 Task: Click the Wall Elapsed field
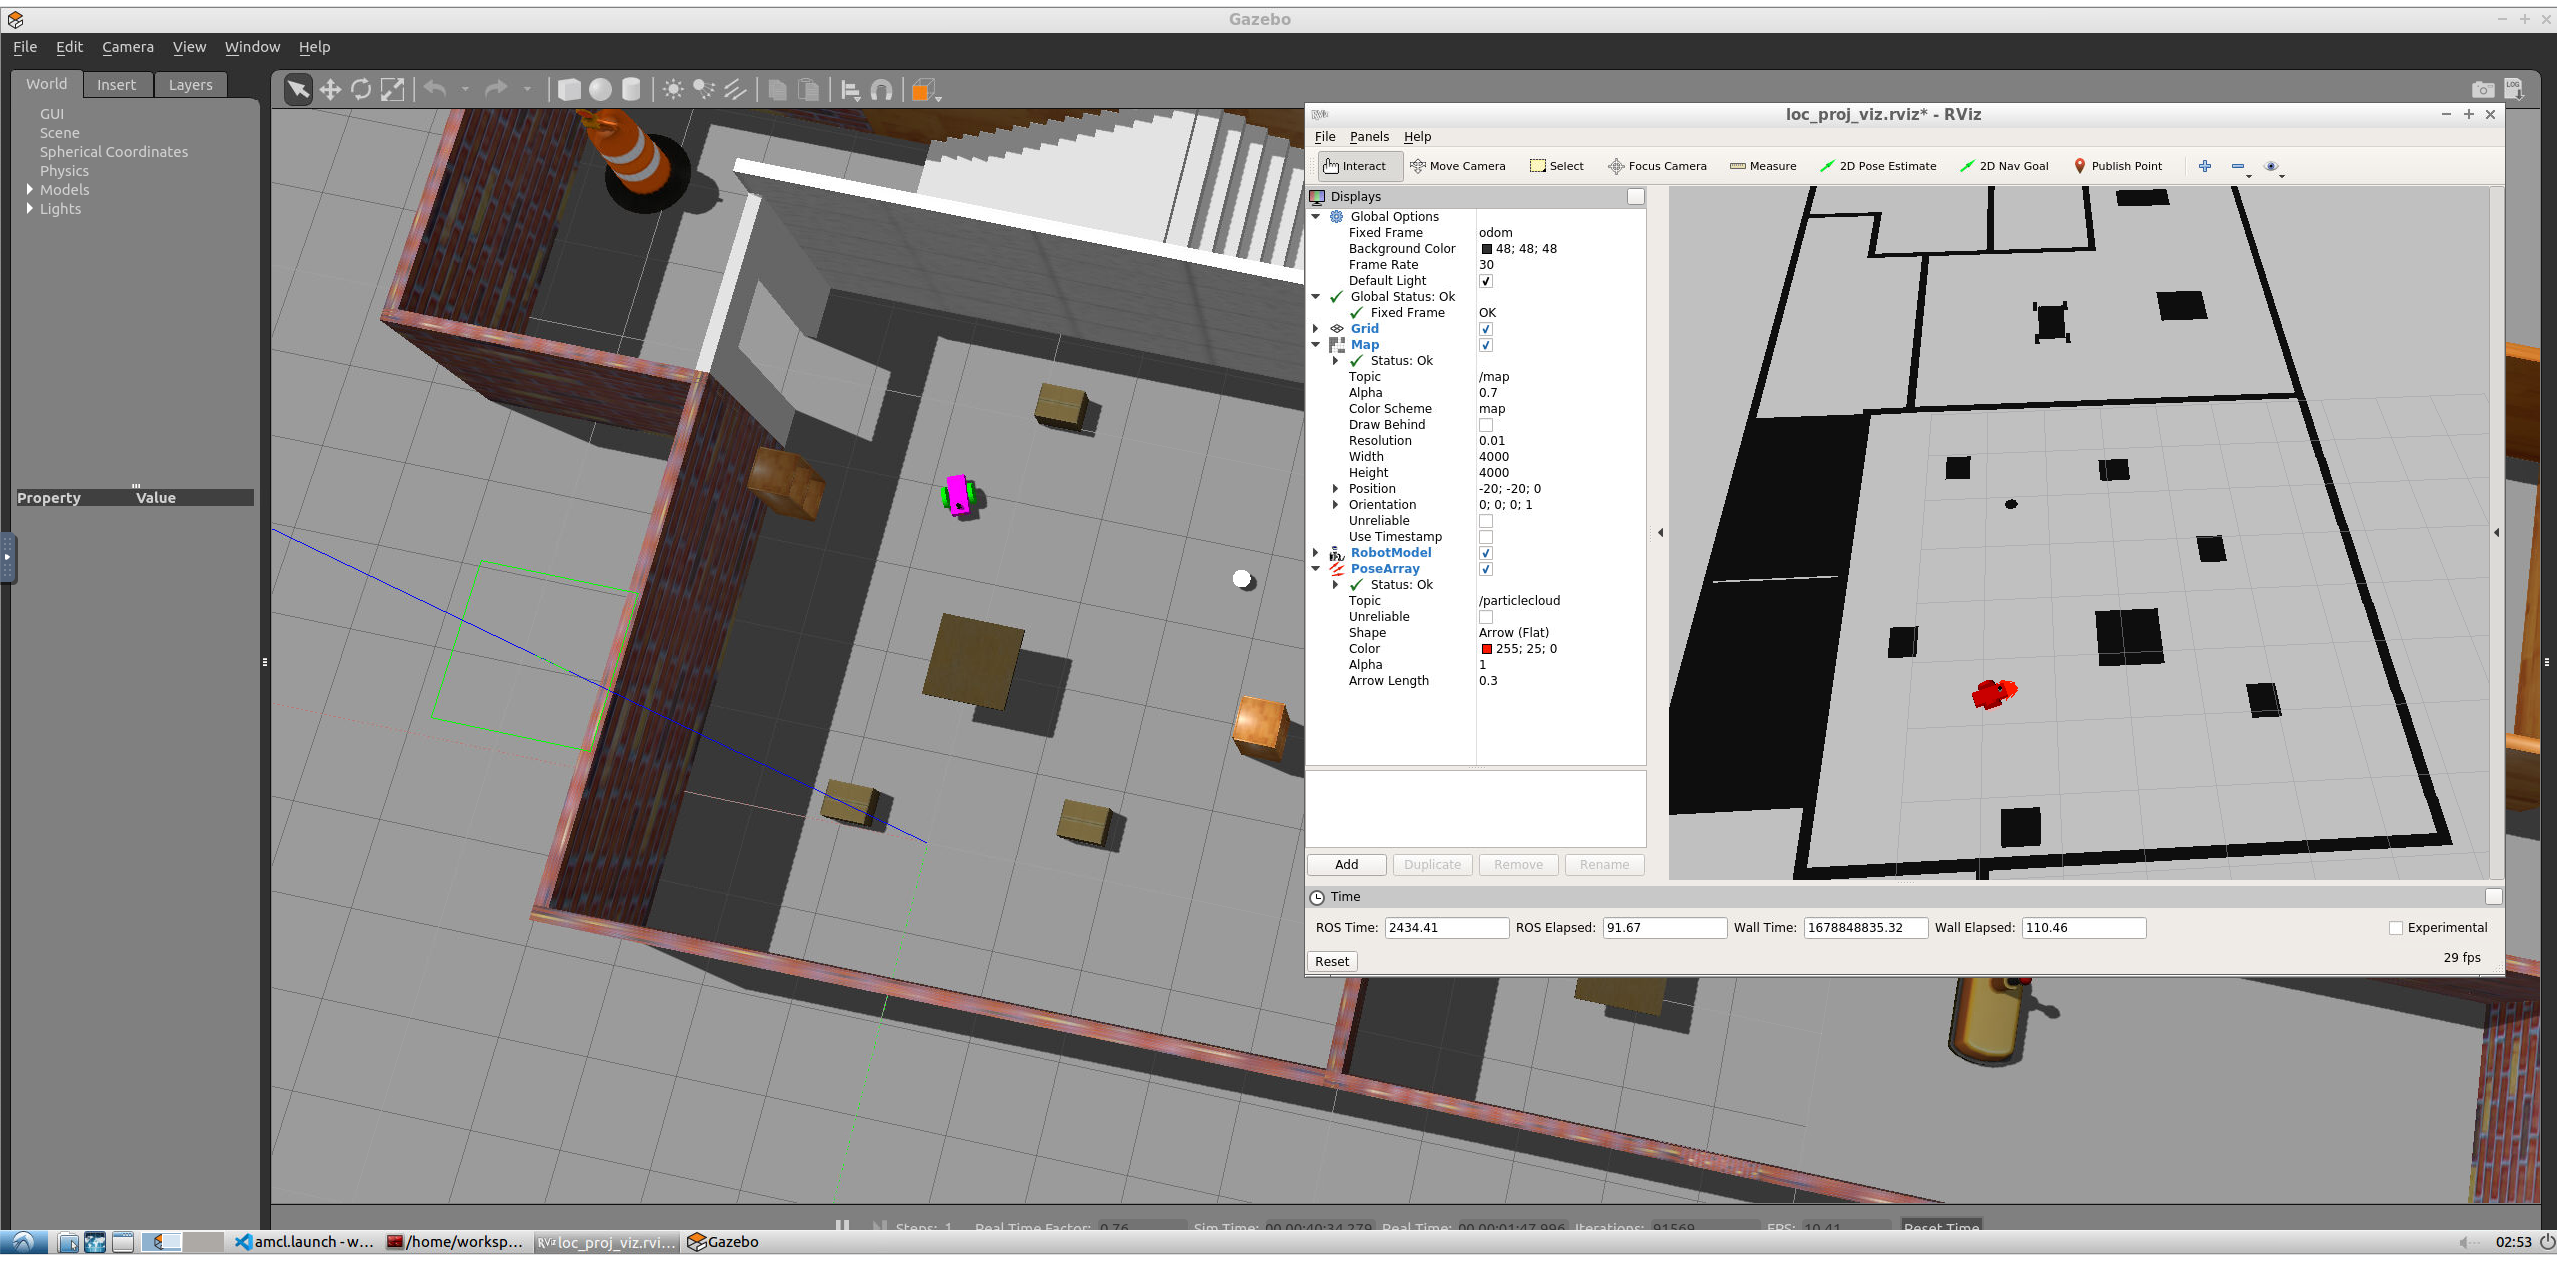2083,928
